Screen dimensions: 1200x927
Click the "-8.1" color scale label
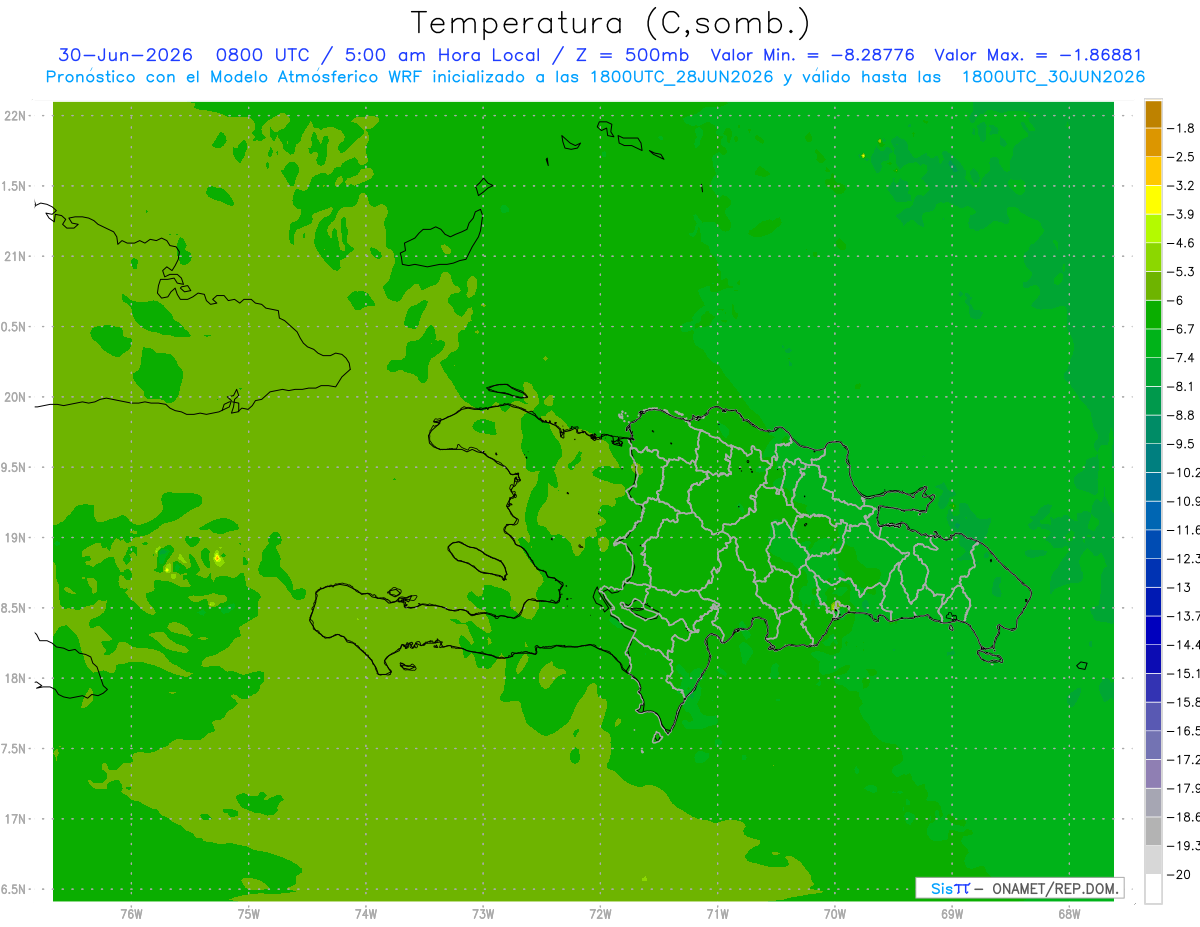pyautogui.click(x=1181, y=387)
